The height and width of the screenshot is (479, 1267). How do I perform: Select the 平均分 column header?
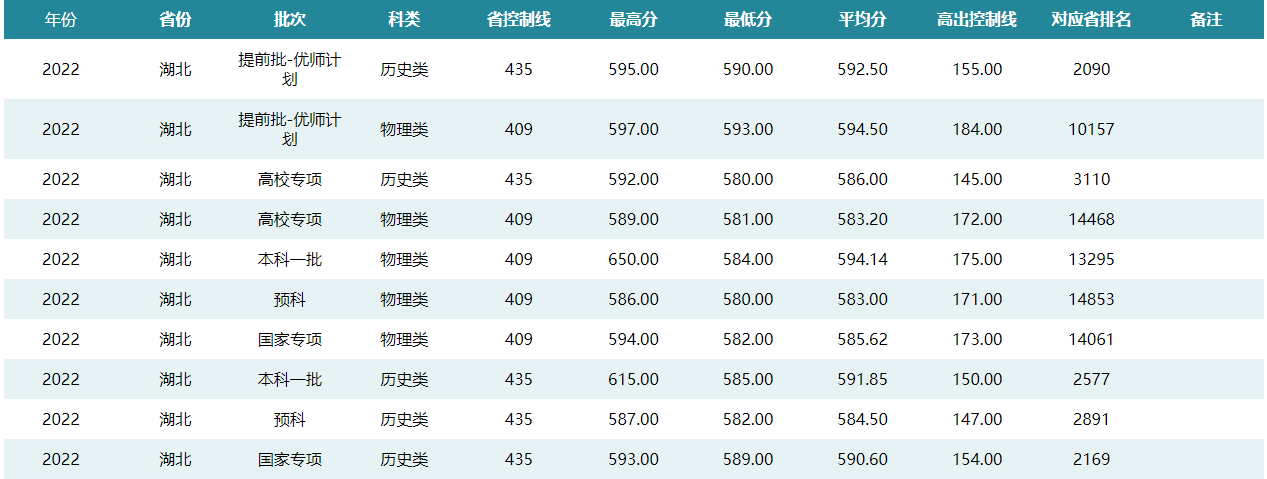[862, 20]
